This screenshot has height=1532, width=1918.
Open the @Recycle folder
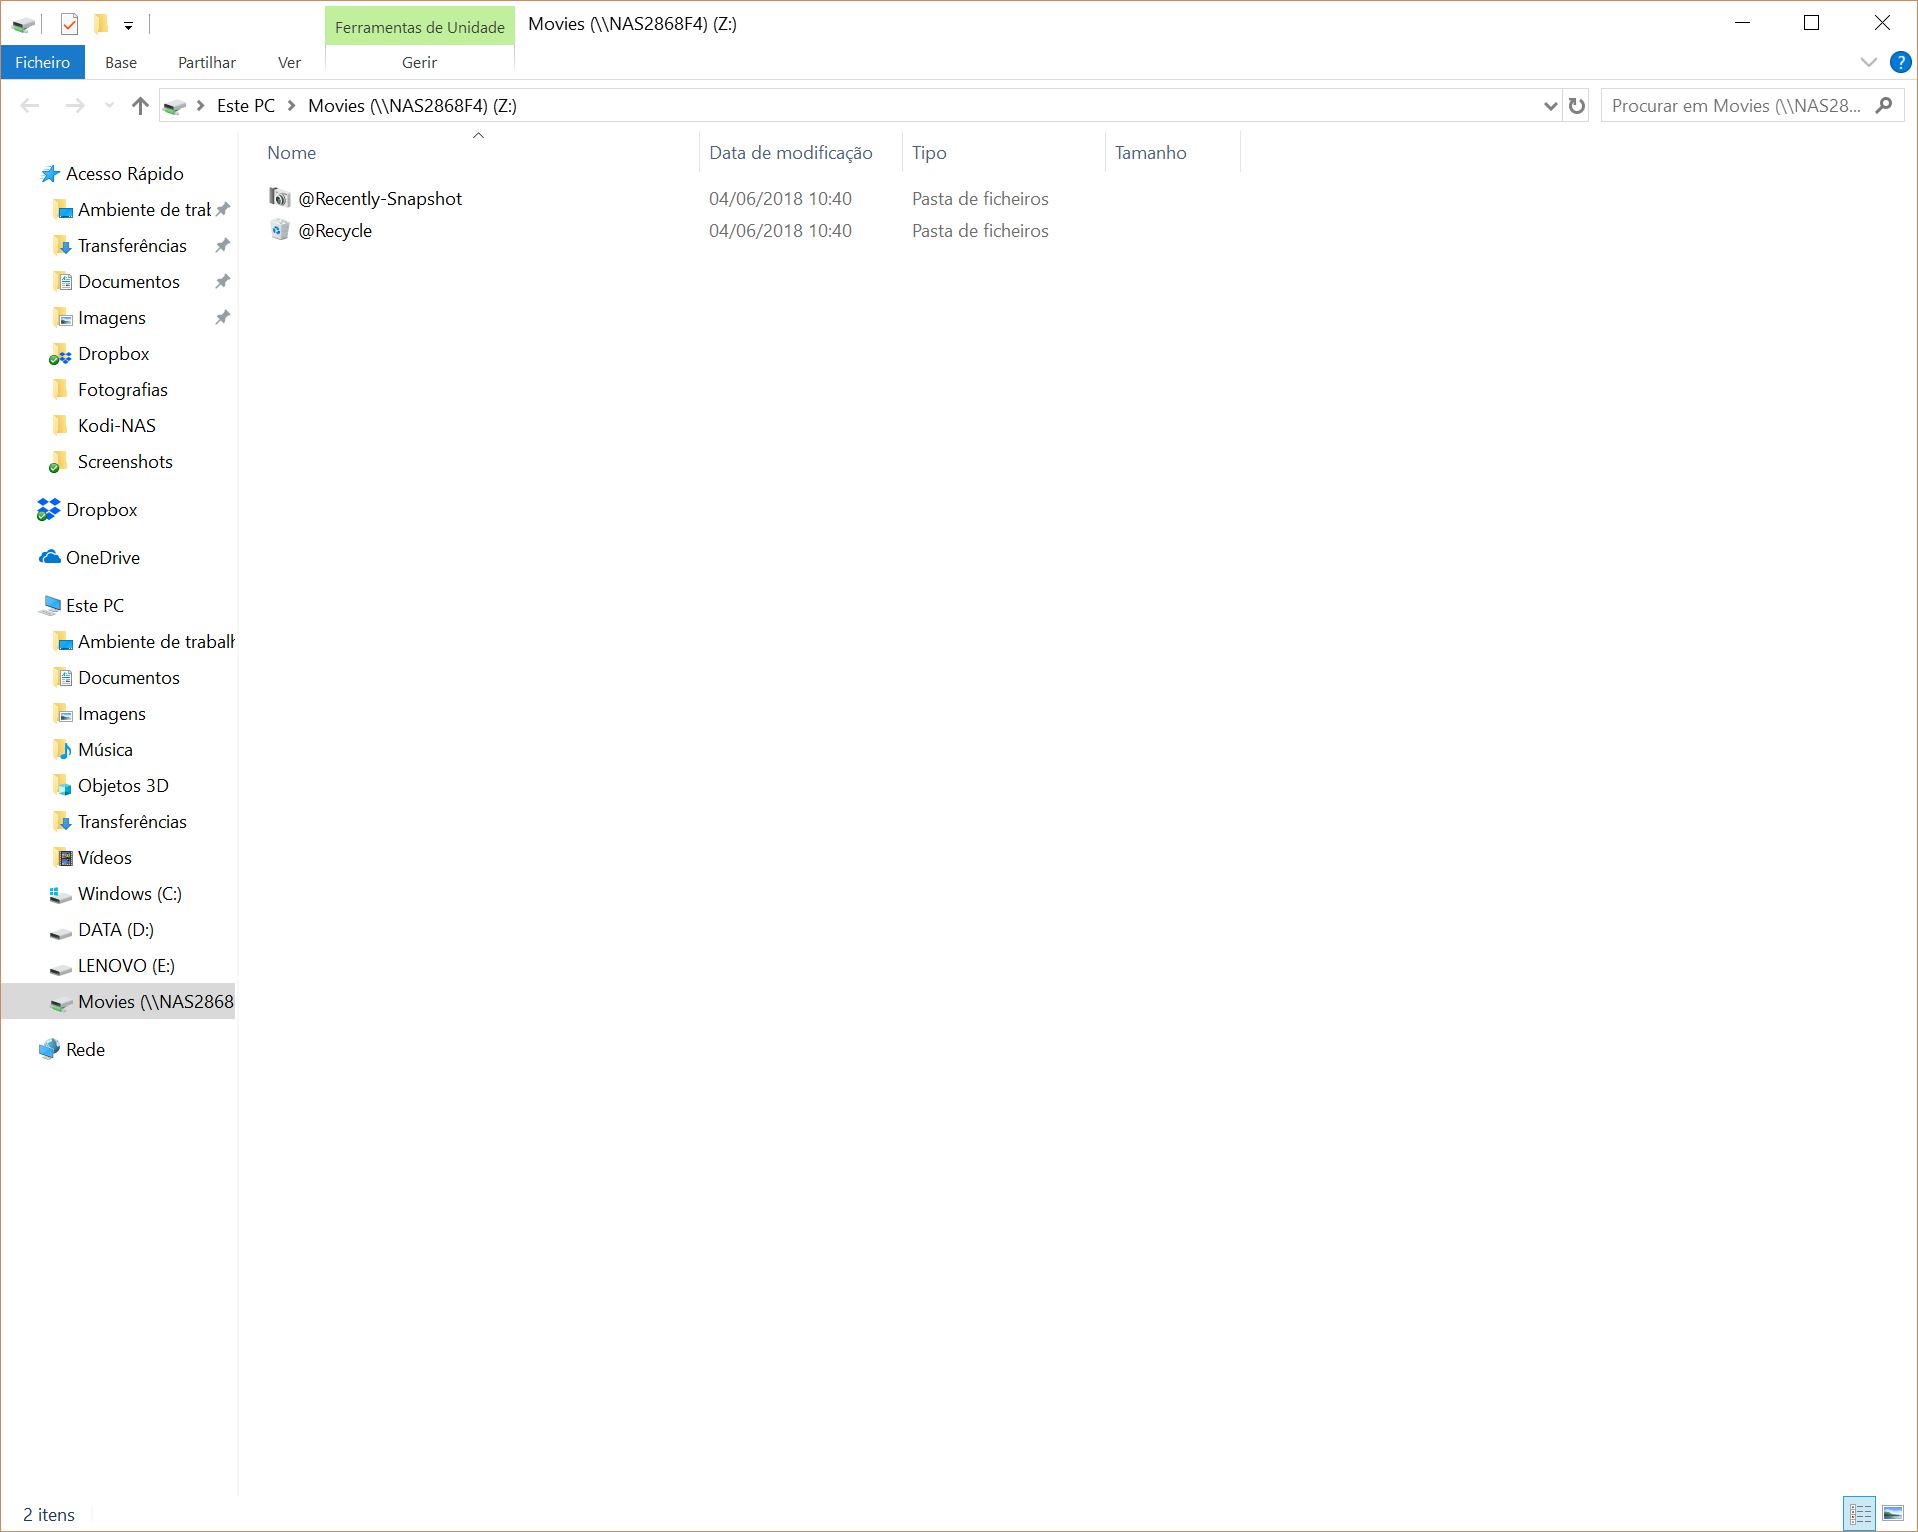[335, 231]
